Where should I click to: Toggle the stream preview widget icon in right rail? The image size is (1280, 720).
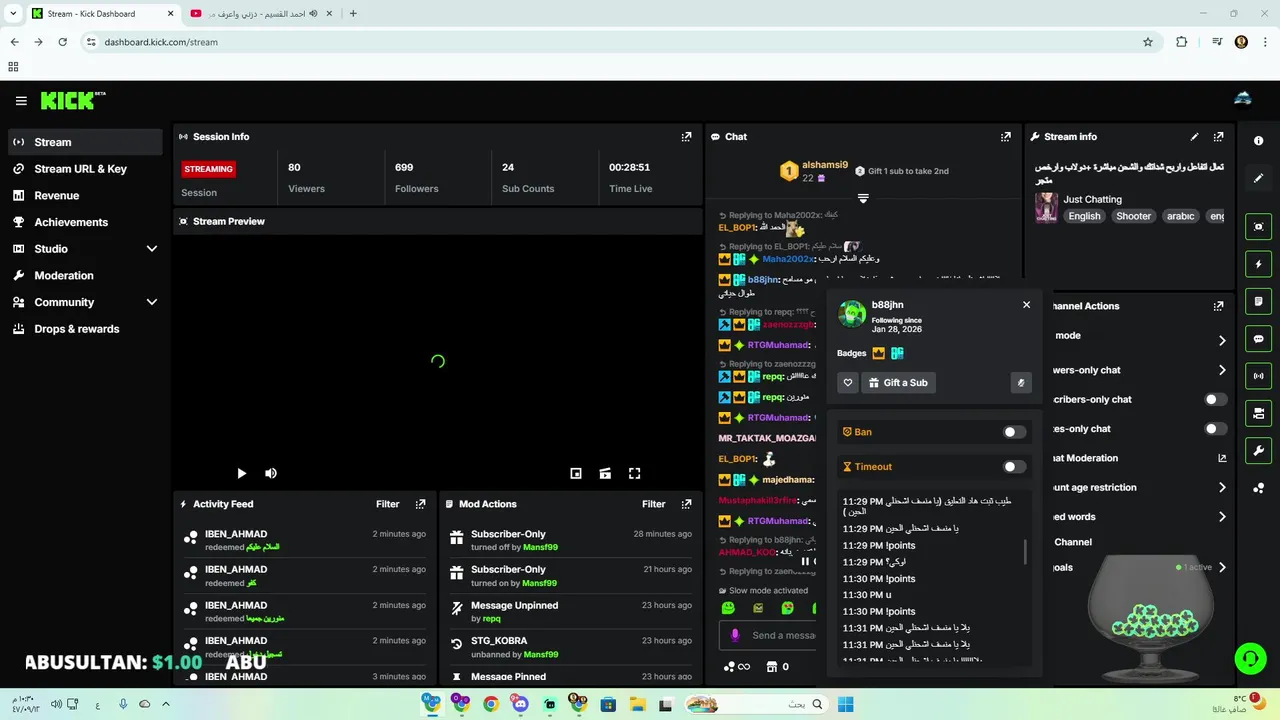1258,227
